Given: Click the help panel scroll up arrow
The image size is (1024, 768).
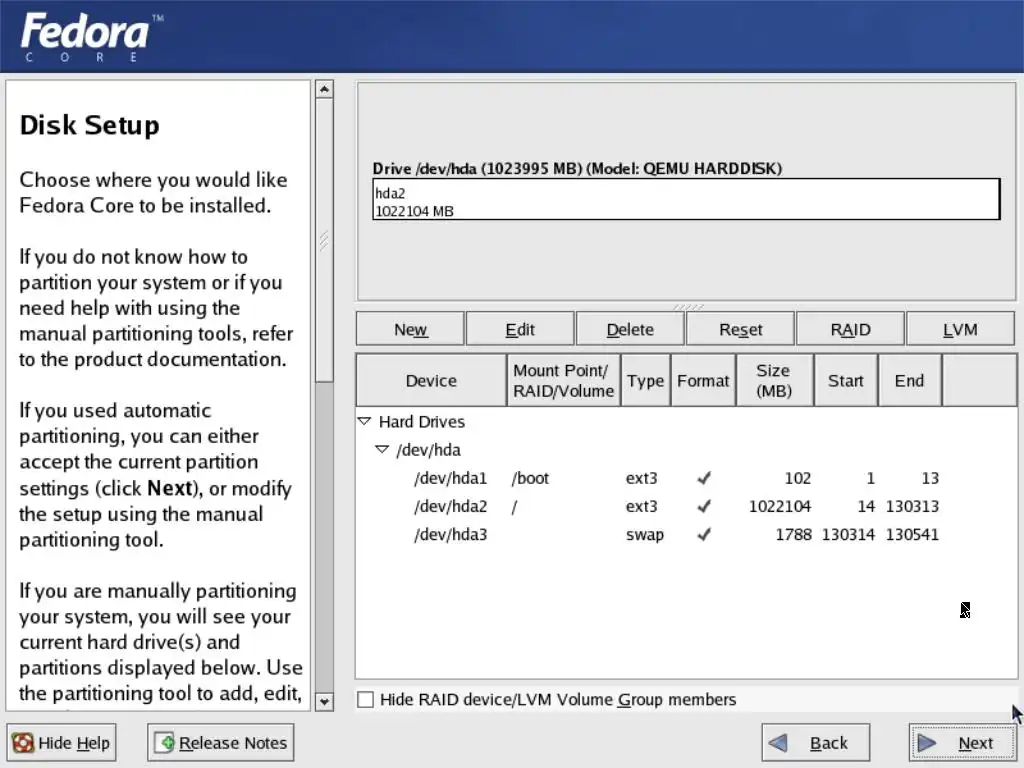Looking at the screenshot, I should (x=324, y=89).
